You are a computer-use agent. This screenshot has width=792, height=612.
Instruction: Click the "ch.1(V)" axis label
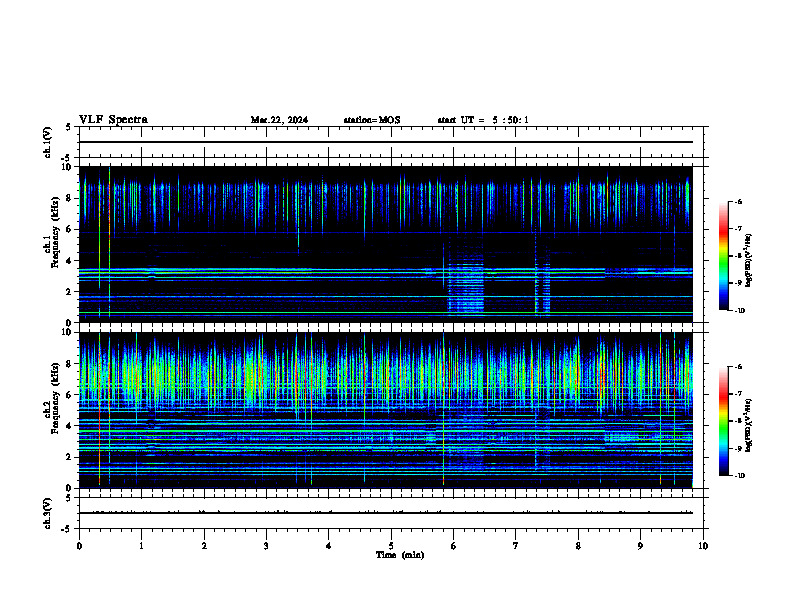47,142
